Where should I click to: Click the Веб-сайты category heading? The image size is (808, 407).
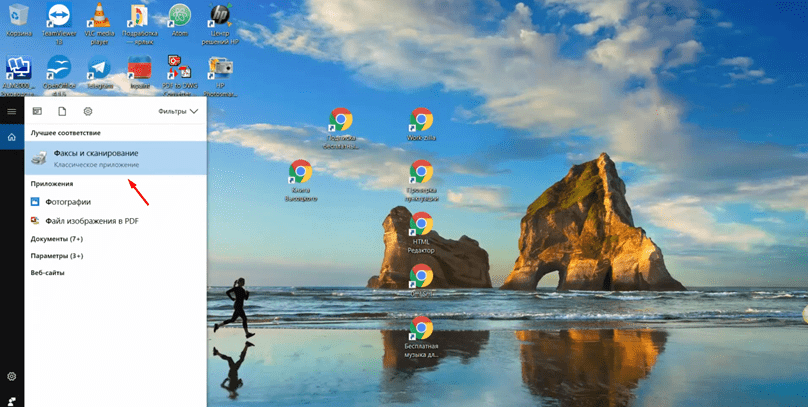click(x=48, y=272)
